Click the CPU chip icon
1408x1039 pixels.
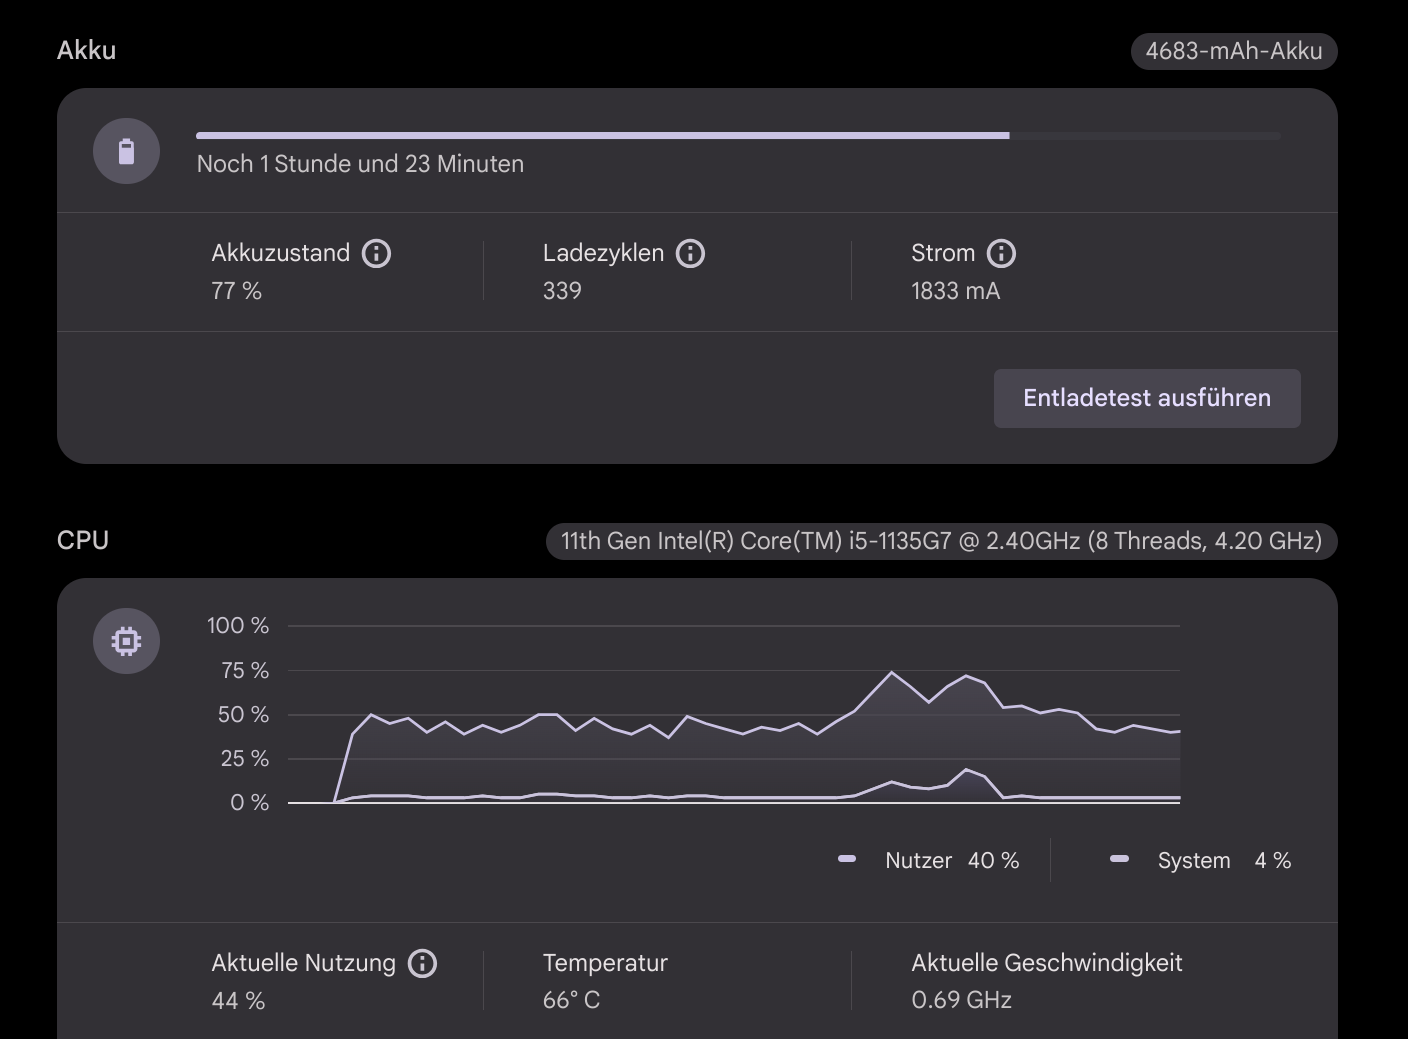point(126,641)
